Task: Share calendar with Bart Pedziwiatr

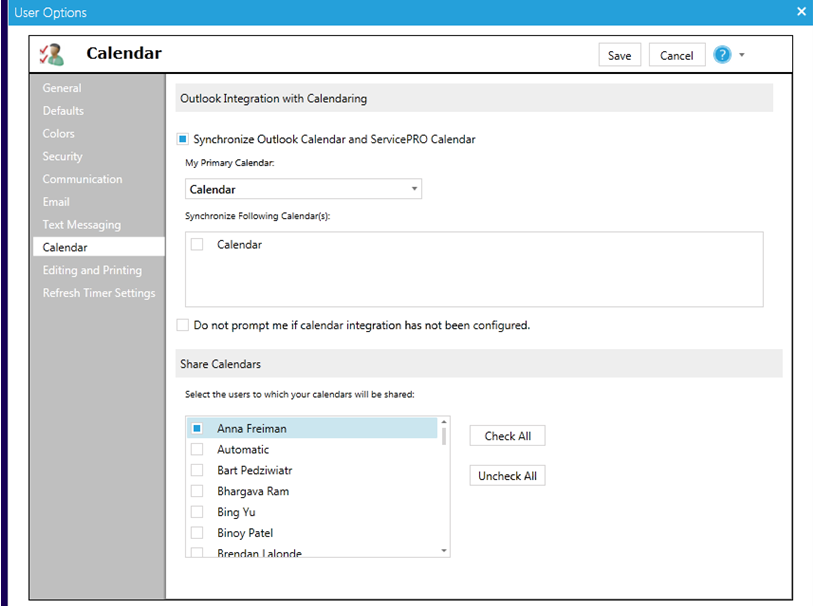Action: click(x=196, y=470)
